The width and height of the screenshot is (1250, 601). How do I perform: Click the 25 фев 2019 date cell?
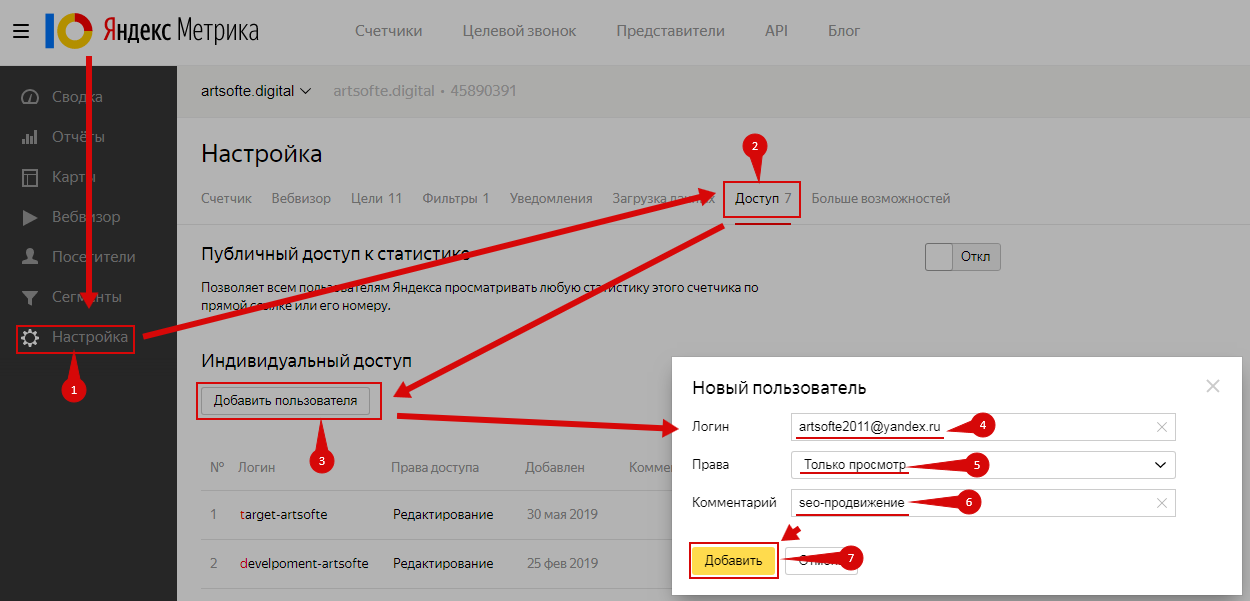click(x=561, y=563)
